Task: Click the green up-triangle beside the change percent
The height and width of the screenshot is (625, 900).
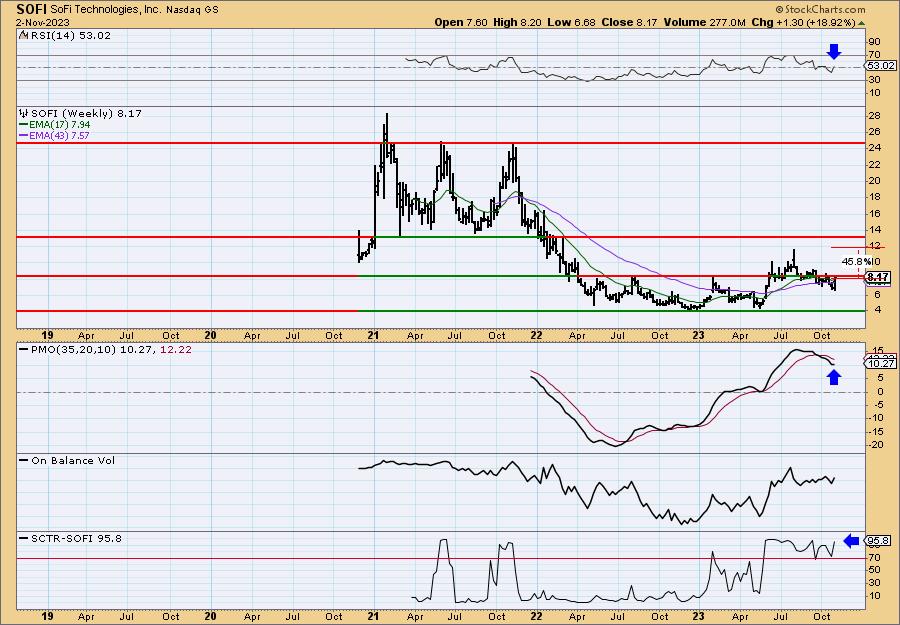Action: (x=861, y=23)
